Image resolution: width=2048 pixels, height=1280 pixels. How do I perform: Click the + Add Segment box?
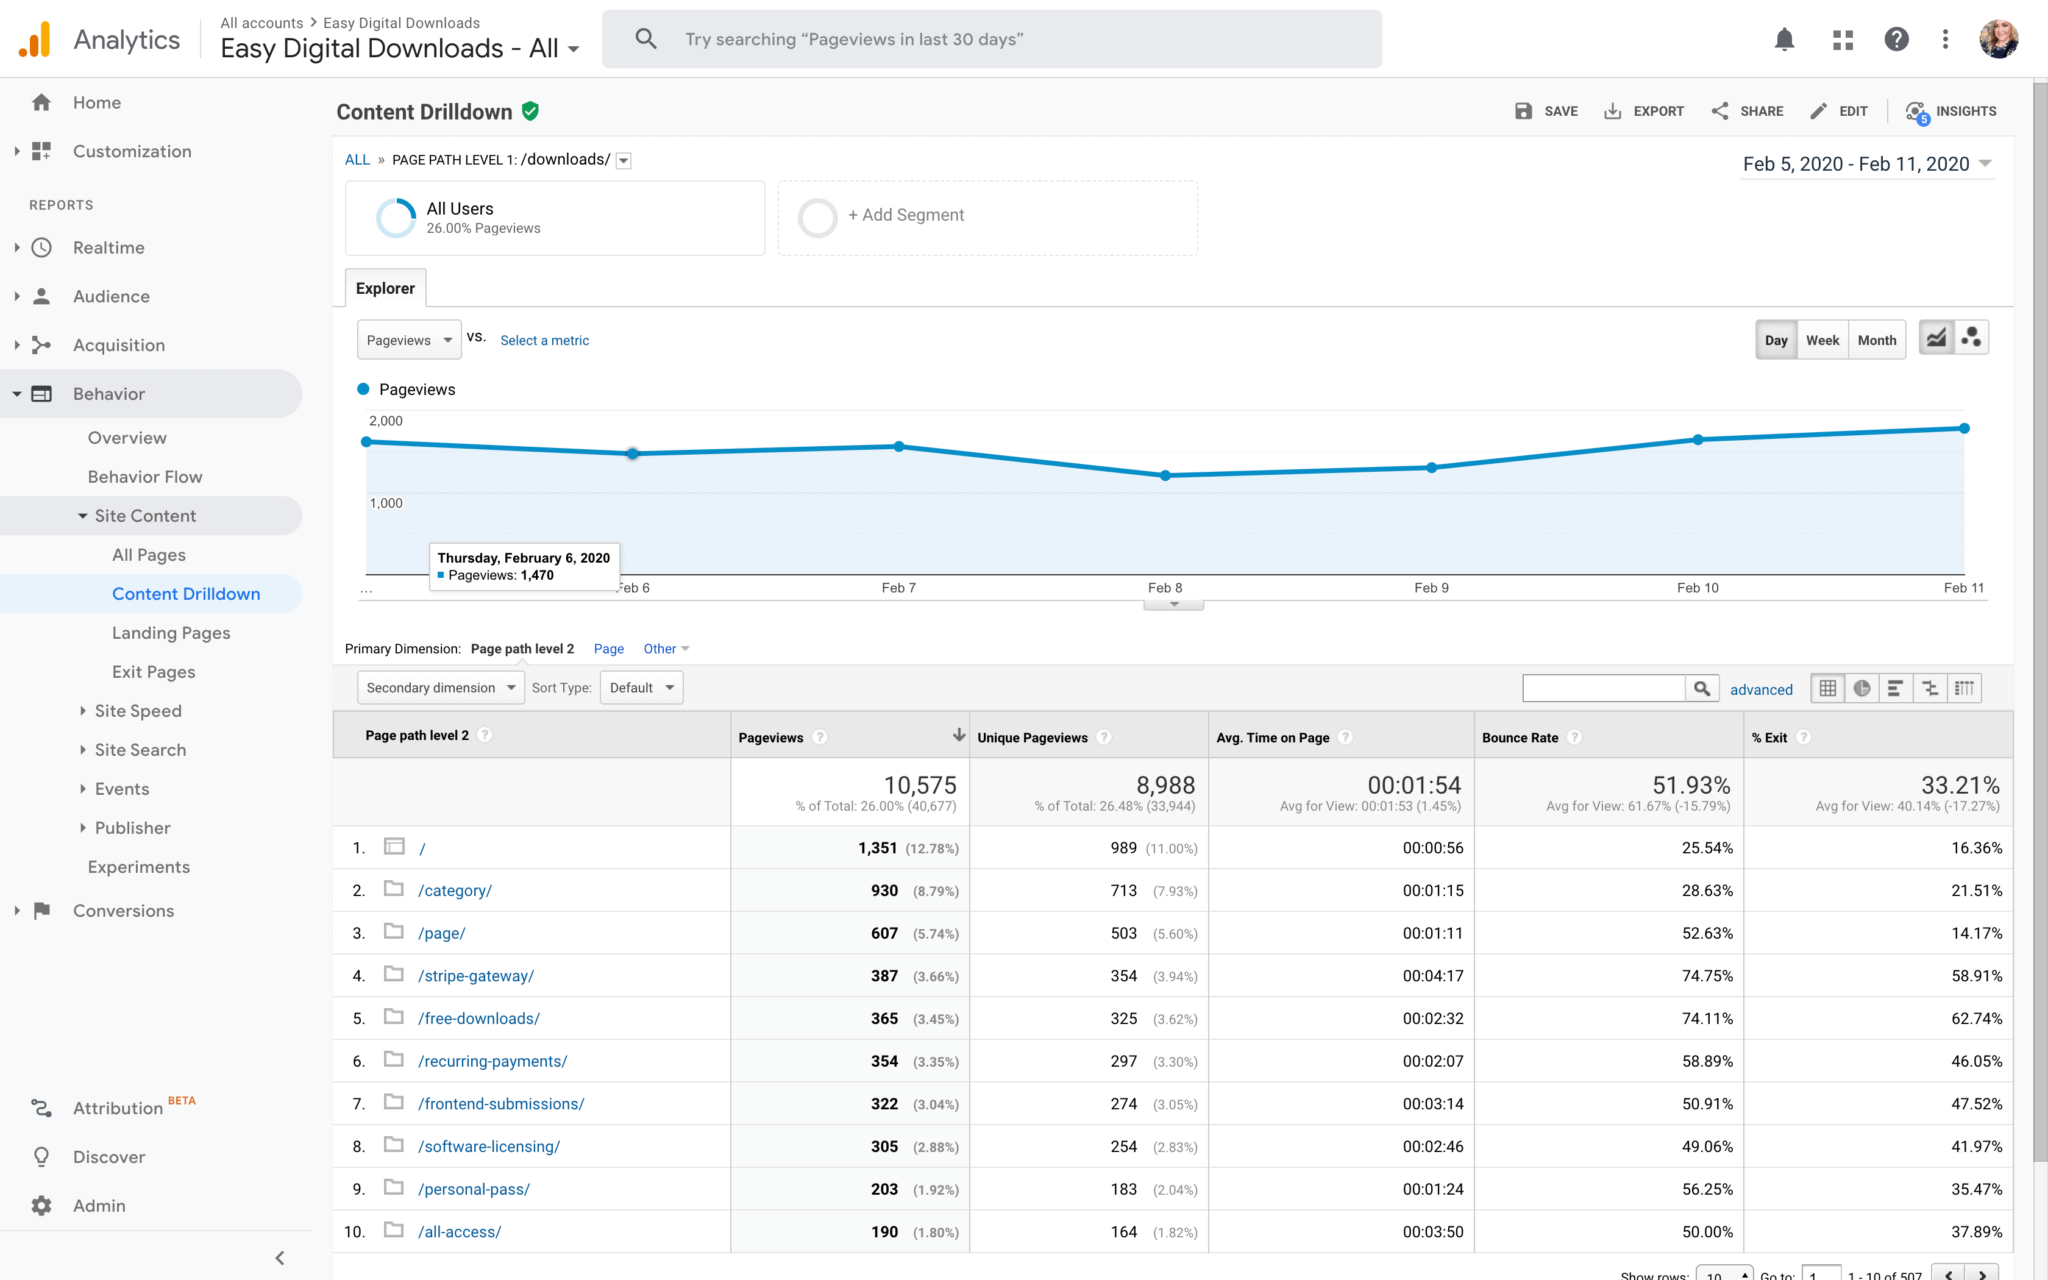[x=988, y=217]
